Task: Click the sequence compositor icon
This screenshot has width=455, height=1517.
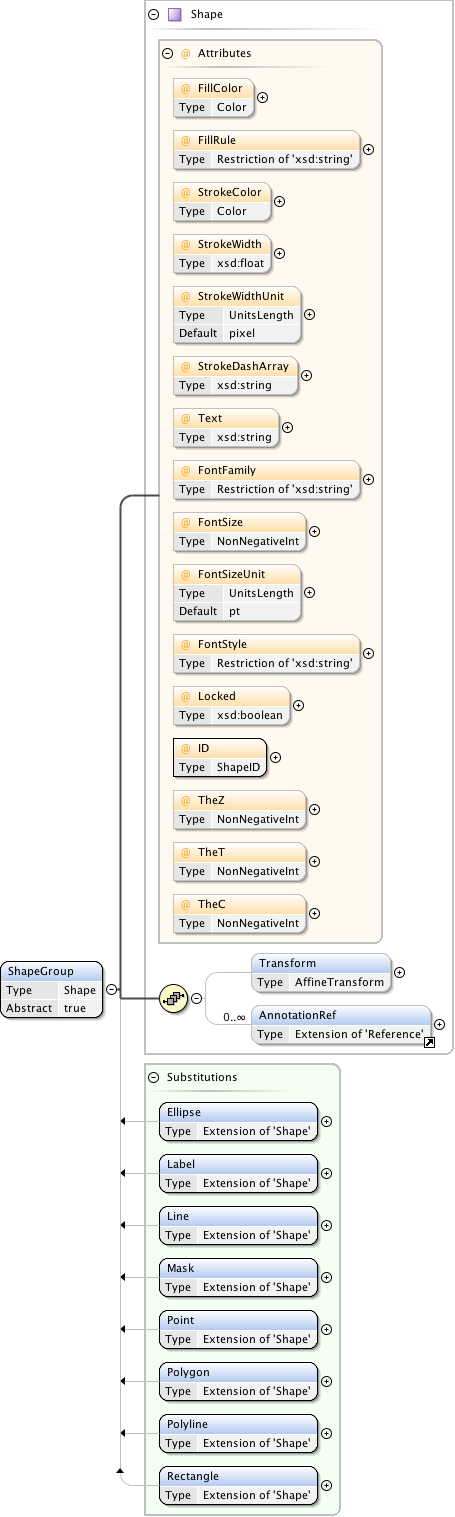Action: point(174,997)
